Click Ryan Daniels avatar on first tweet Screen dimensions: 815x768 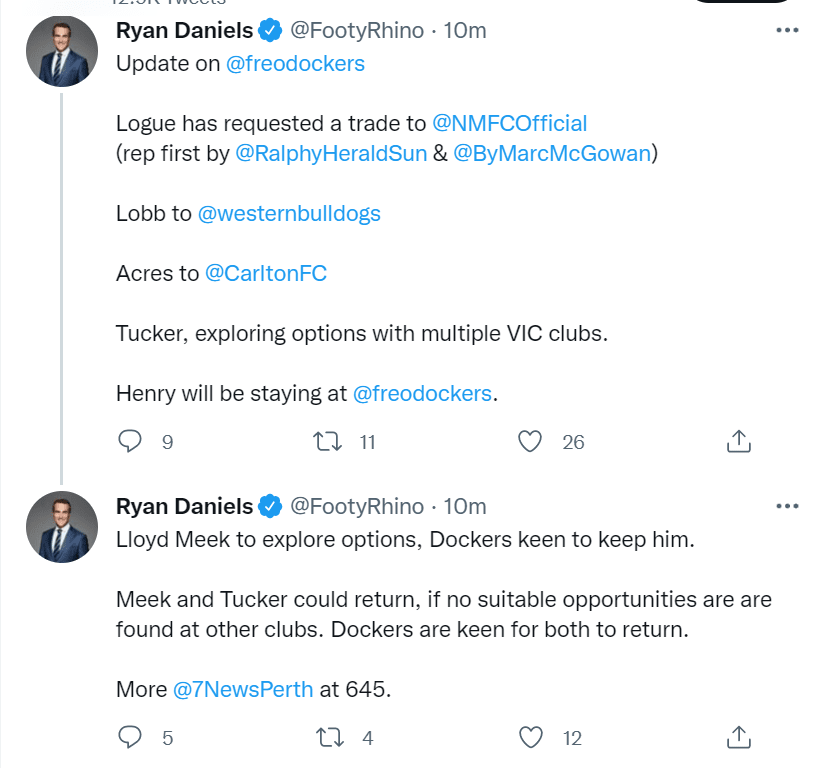[x=61, y=51]
